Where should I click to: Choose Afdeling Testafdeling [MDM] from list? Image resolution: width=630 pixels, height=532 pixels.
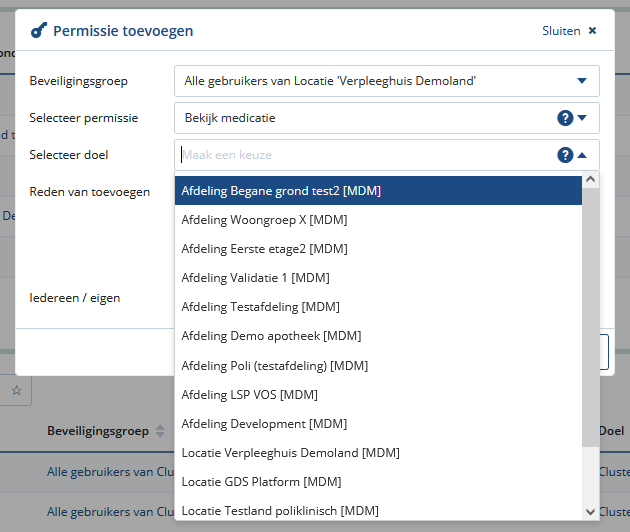coord(260,306)
